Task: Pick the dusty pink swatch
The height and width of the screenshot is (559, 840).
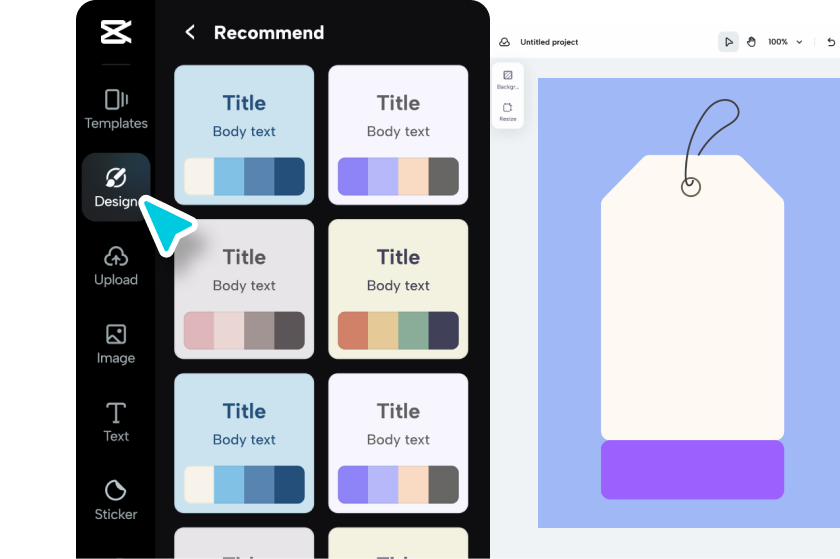Action: pos(199,330)
